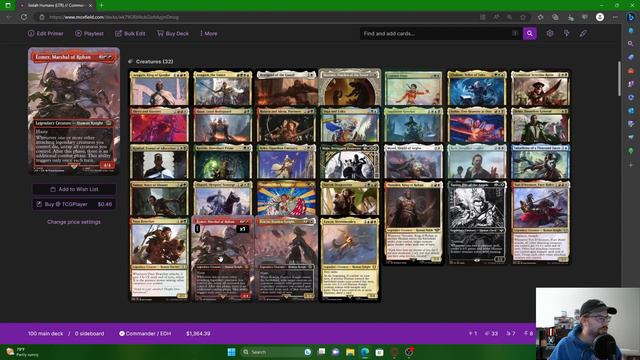Click the x1 quantity badge on Eomer card
640x360 pixels.
tap(242, 229)
